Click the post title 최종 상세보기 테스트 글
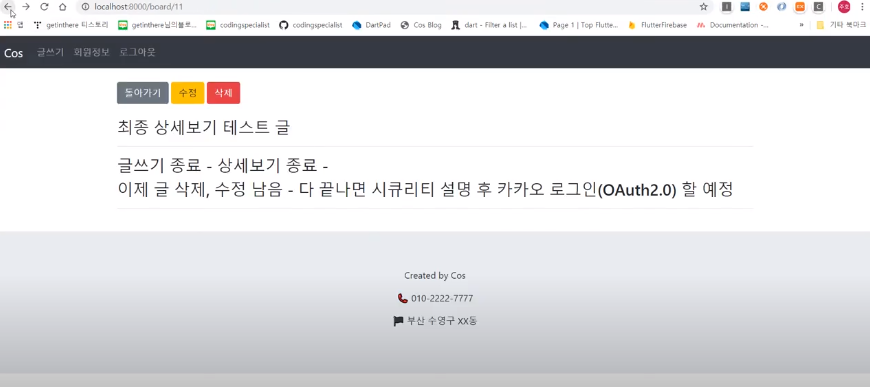The height and width of the screenshot is (387, 870). click(x=203, y=127)
